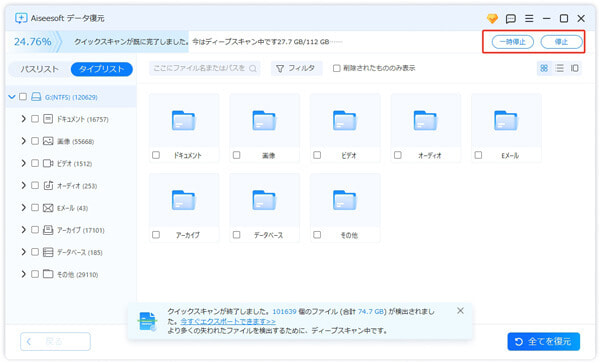Tick checkbox under その他 folder tile
This screenshot has height=363, width=600.
[x=317, y=234]
